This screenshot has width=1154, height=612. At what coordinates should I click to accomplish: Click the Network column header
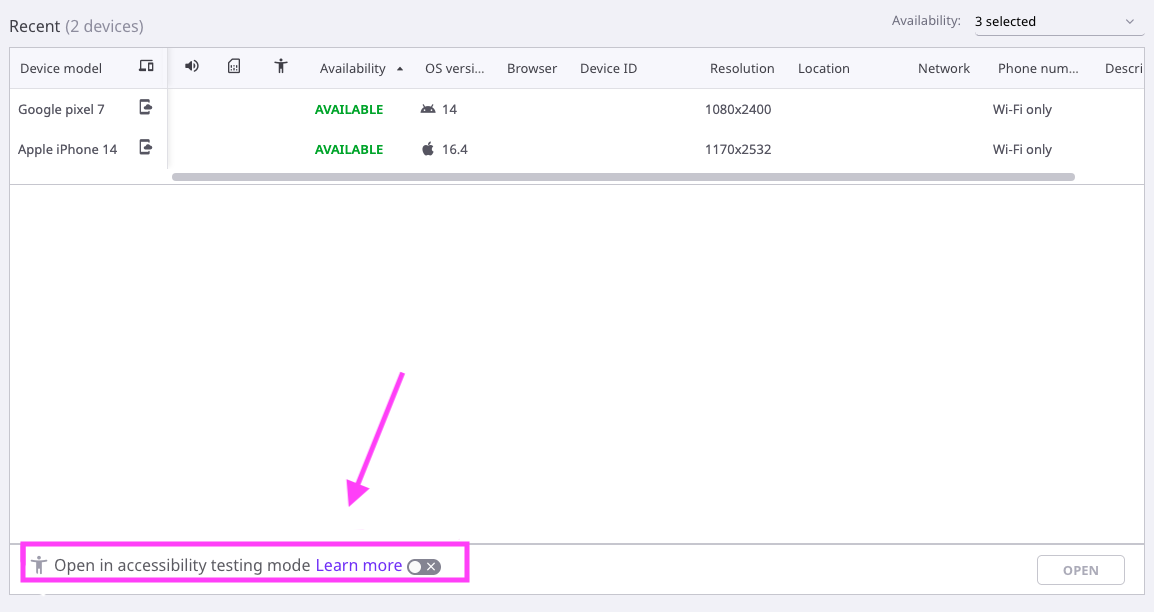[943, 69]
